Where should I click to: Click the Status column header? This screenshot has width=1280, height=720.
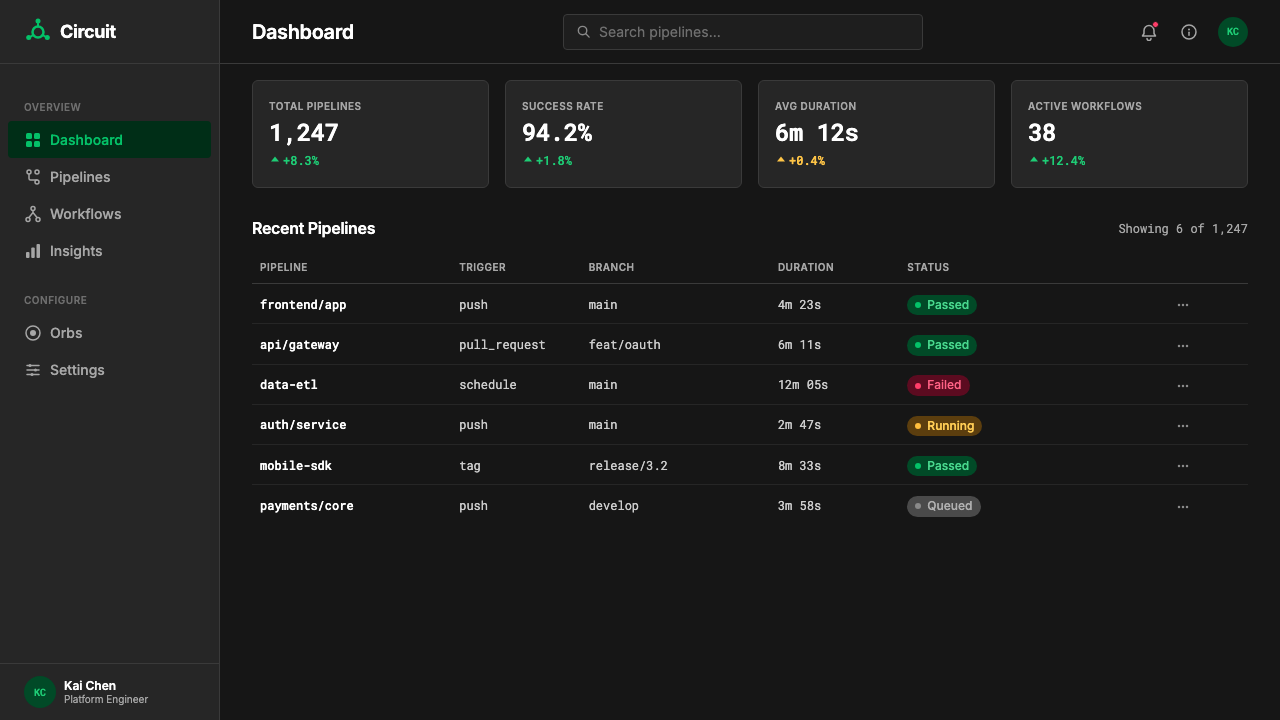(x=928, y=267)
